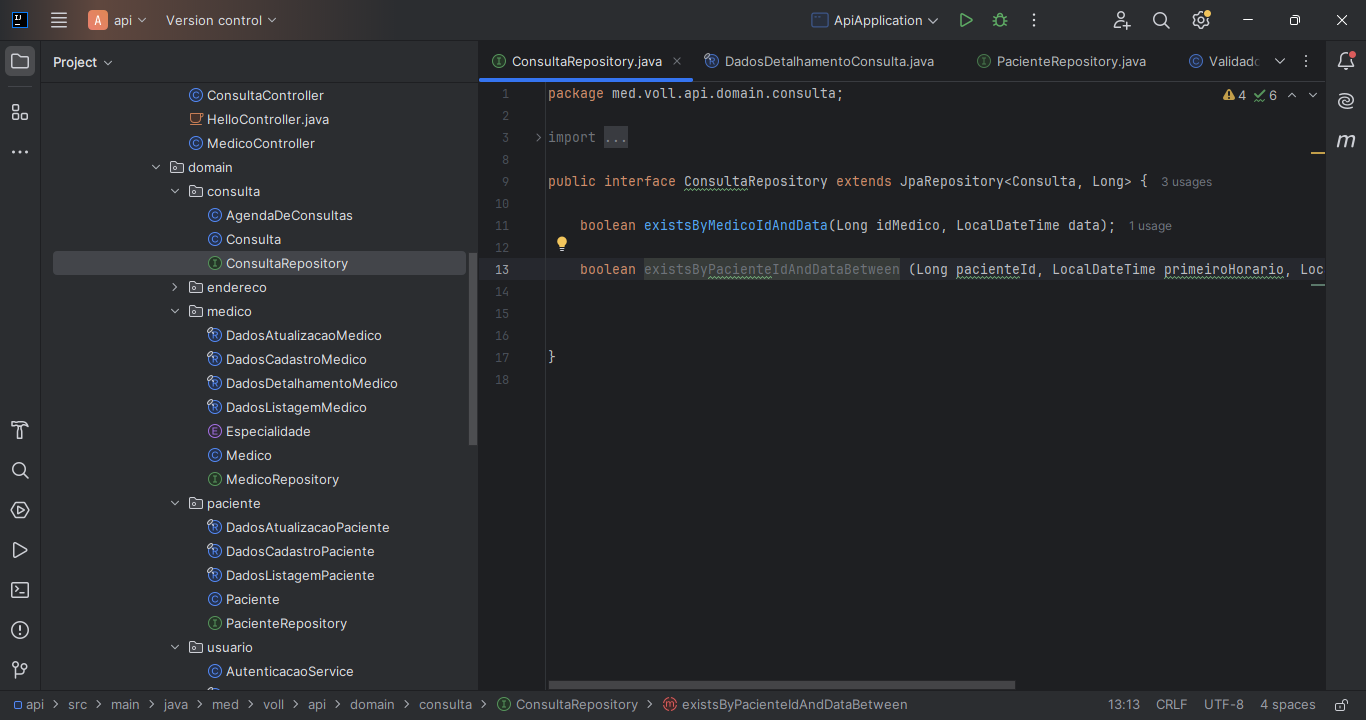Open the Build hammer tool window
The image size is (1366, 720).
click(x=20, y=430)
